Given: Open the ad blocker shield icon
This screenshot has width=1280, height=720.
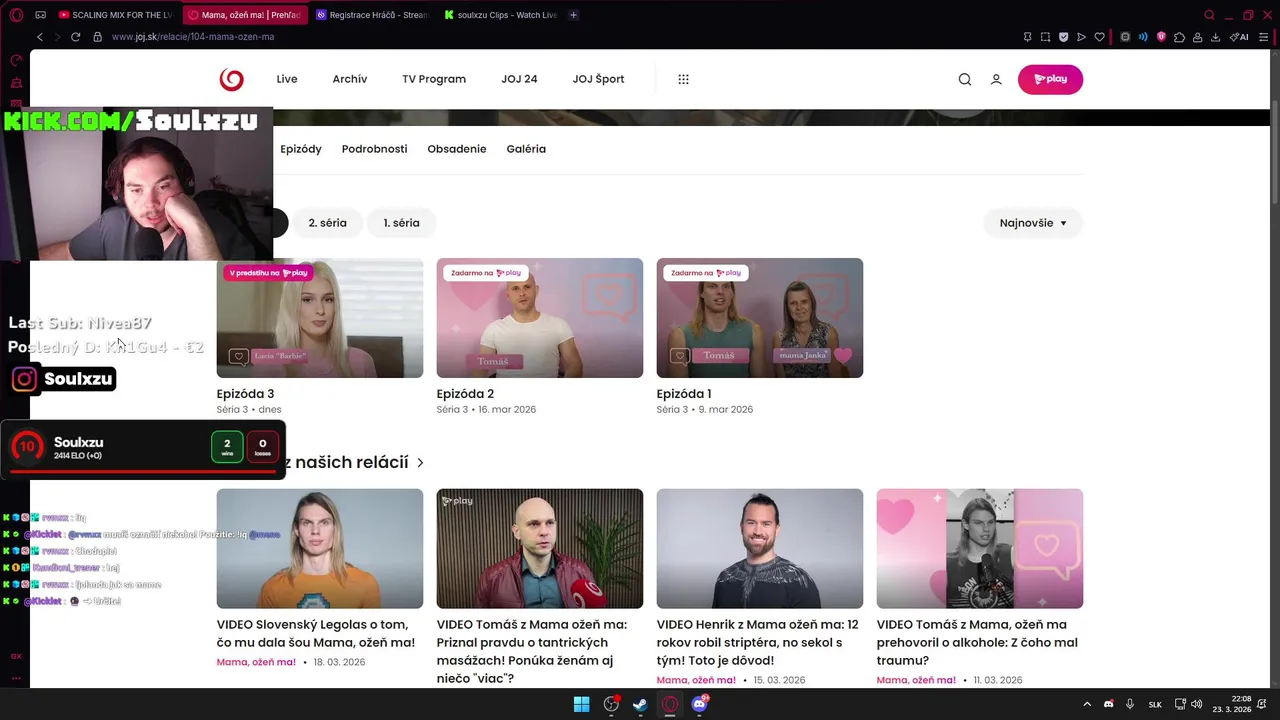Looking at the screenshot, I should pyautogui.click(x=1063, y=37).
